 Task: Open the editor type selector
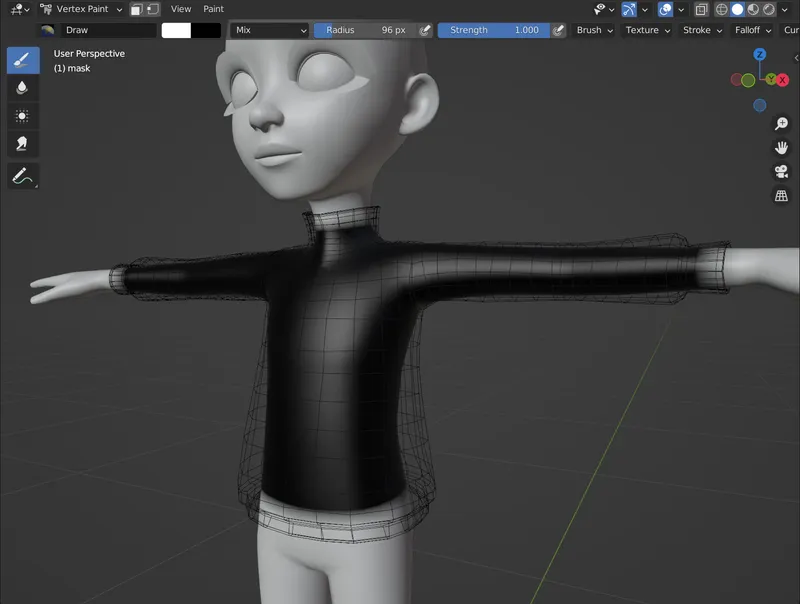[x=18, y=9]
